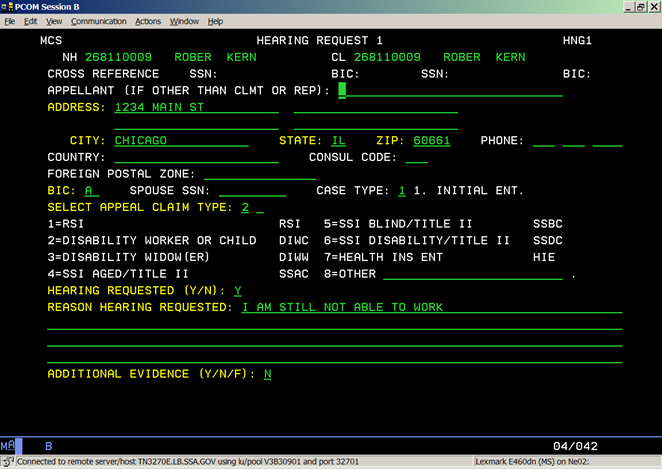The image size is (662, 469).
Task: Click the Select Appeal Claim Type field
Action: (245, 208)
